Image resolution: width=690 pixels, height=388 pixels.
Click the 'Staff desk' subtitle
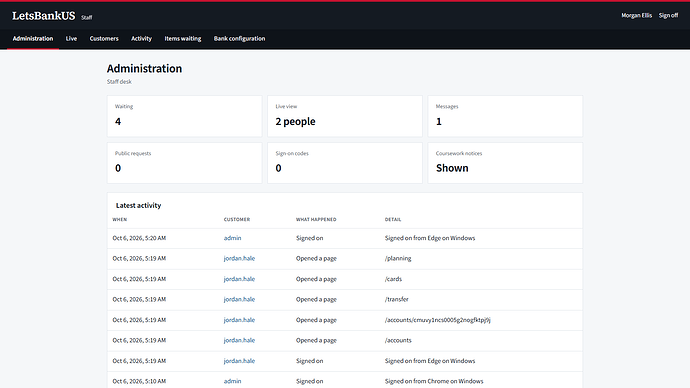point(119,81)
